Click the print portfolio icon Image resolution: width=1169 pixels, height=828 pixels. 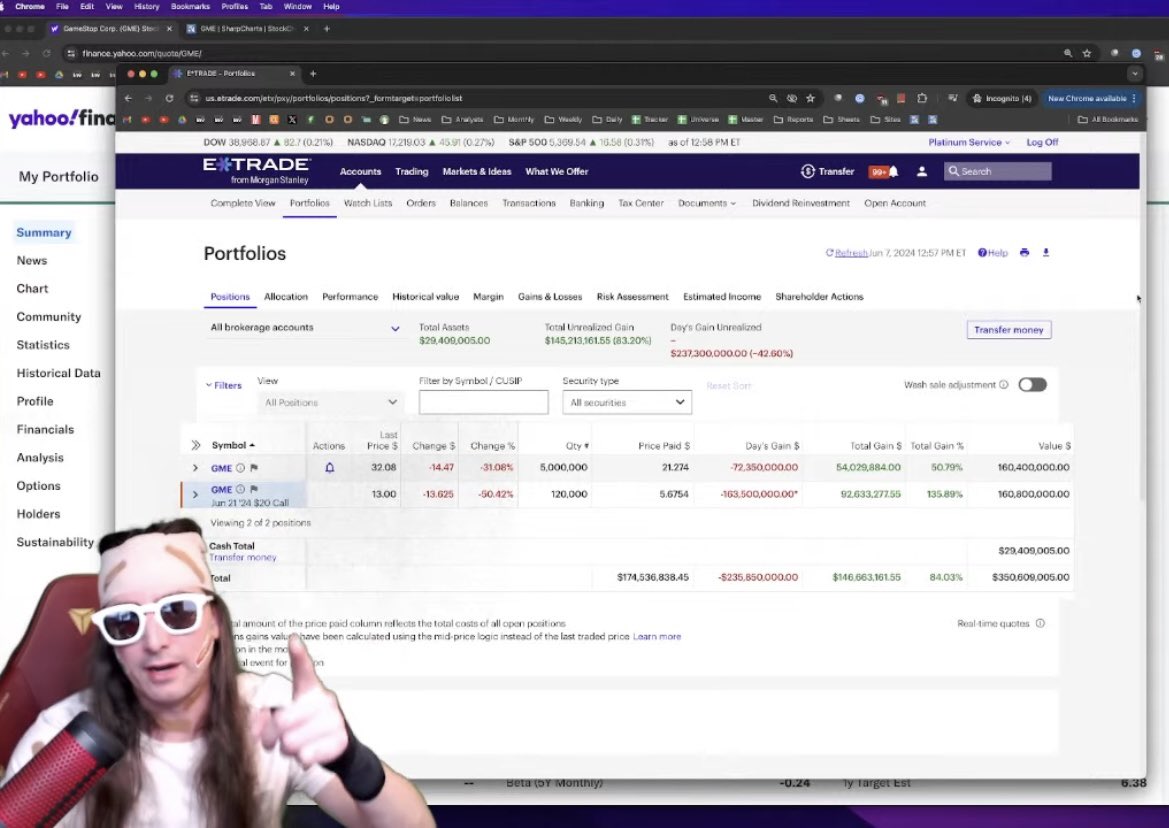tap(1024, 253)
